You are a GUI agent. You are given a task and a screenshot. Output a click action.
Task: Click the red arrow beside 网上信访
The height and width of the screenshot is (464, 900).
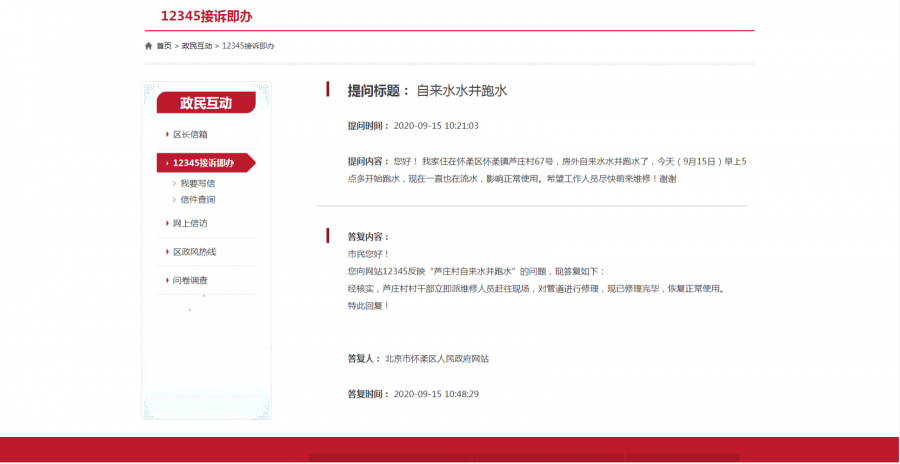167,223
